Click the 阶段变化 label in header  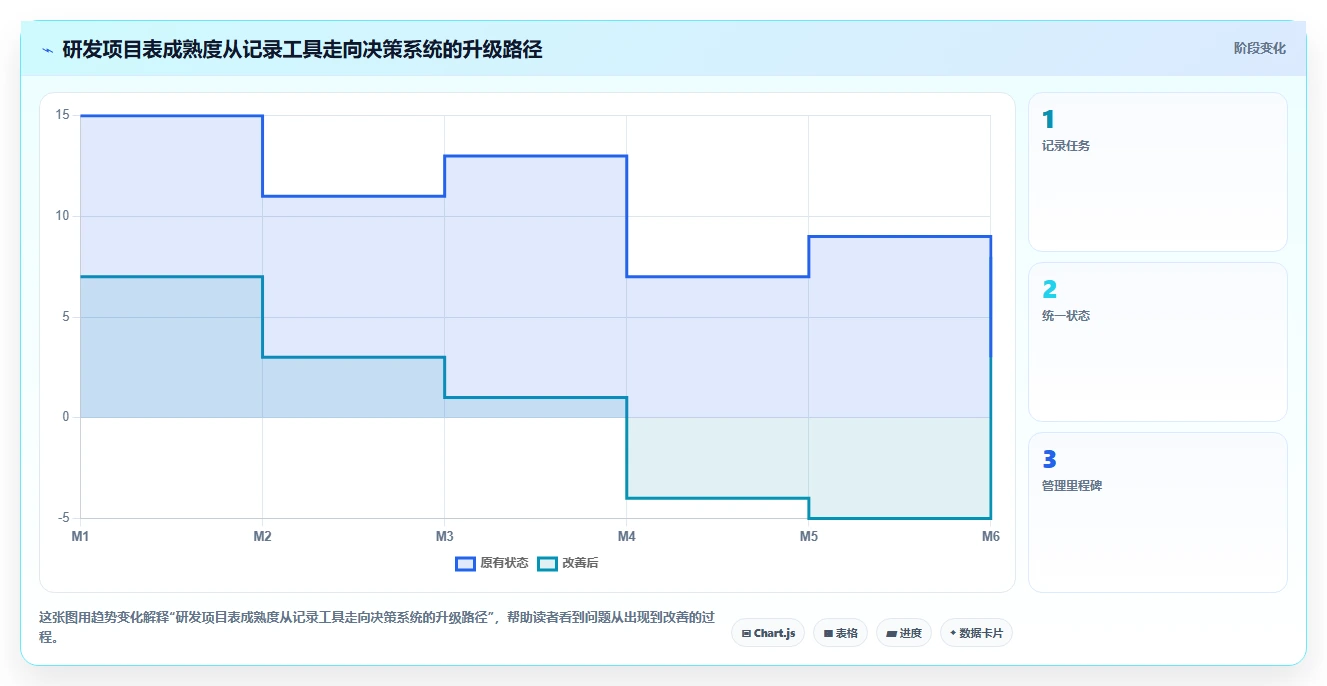(x=1260, y=48)
